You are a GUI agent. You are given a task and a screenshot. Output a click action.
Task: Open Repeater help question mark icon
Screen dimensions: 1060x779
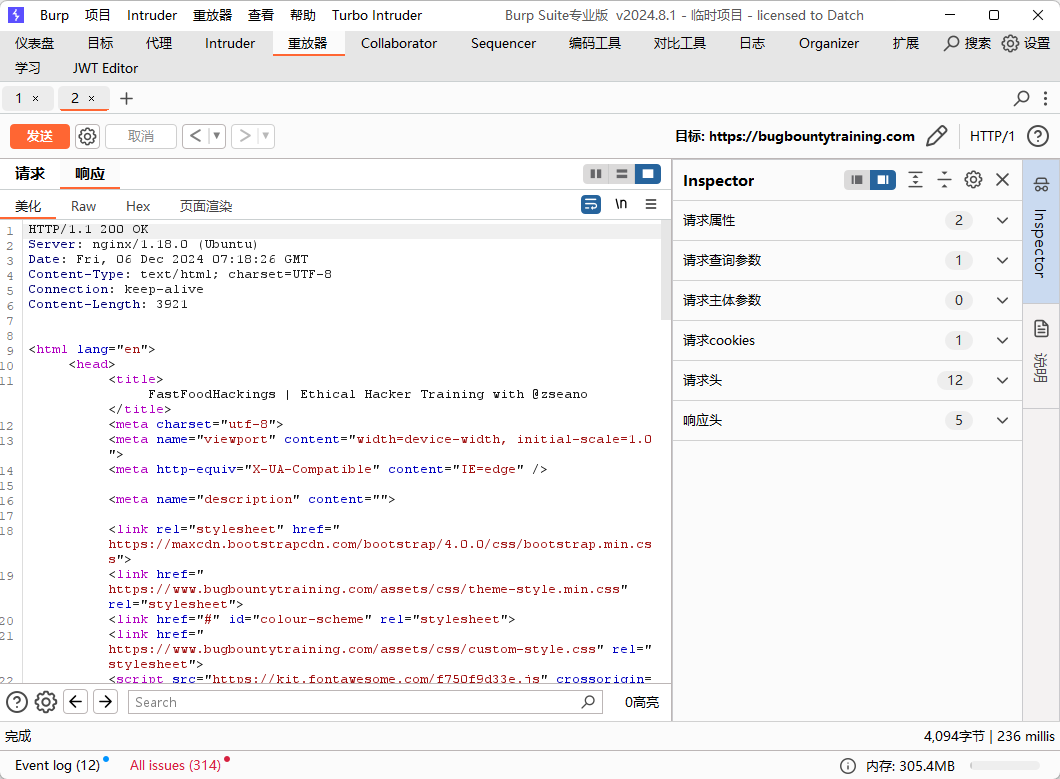point(1038,137)
